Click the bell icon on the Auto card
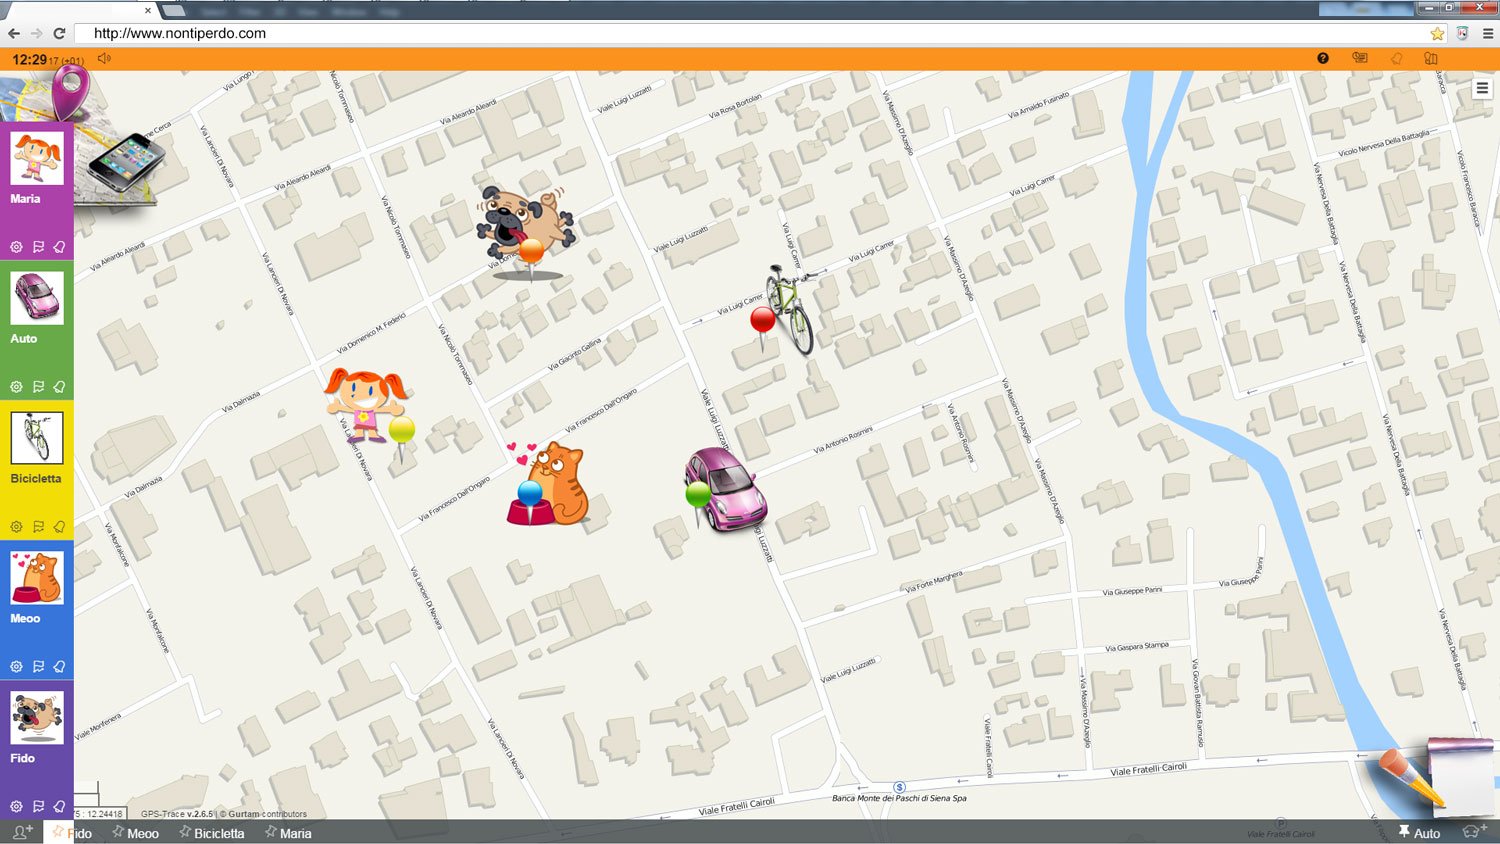 [x=59, y=387]
